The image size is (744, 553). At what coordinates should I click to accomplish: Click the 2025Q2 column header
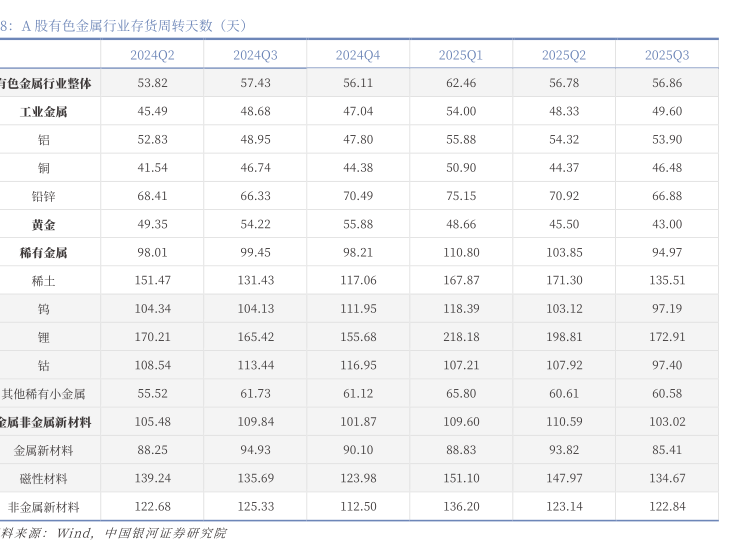coord(564,55)
